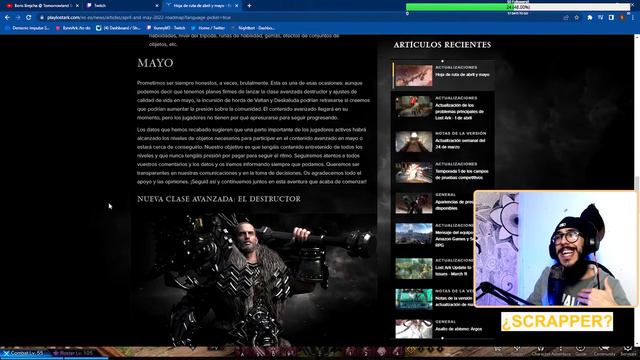The height and width of the screenshot is (360, 640).
Task: Open the Nightbot Dashboard bookmark
Action: click(x=253, y=28)
